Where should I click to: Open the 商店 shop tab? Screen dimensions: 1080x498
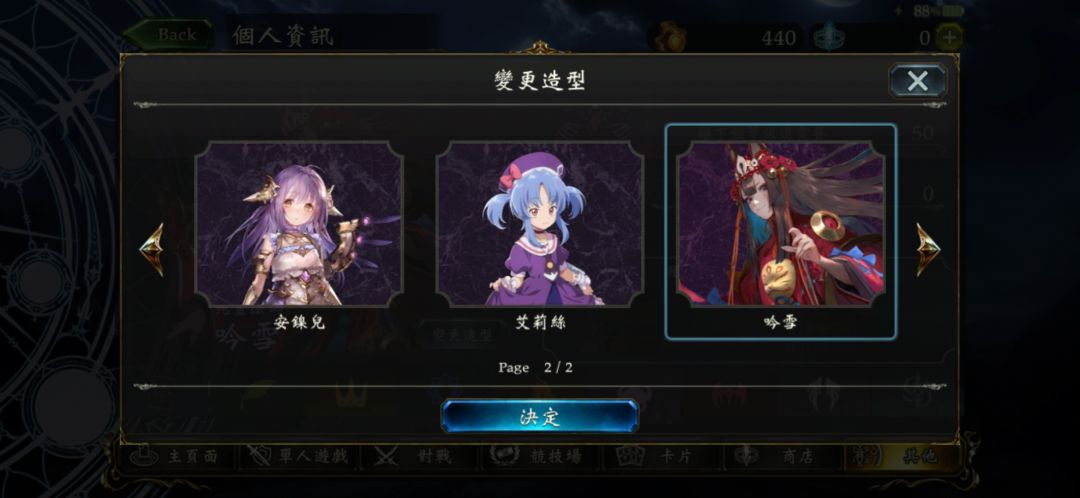coord(782,456)
